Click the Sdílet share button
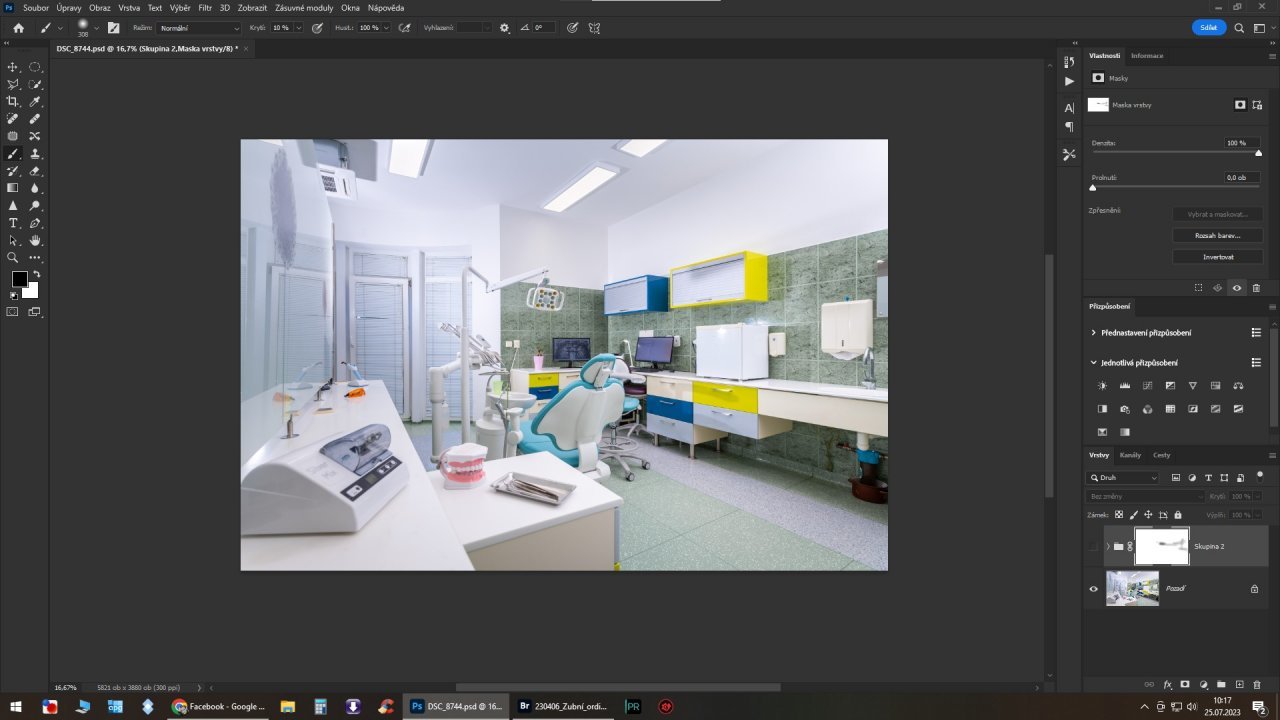The width and height of the screenshot is (1280, 720). tap(1209, 28)
